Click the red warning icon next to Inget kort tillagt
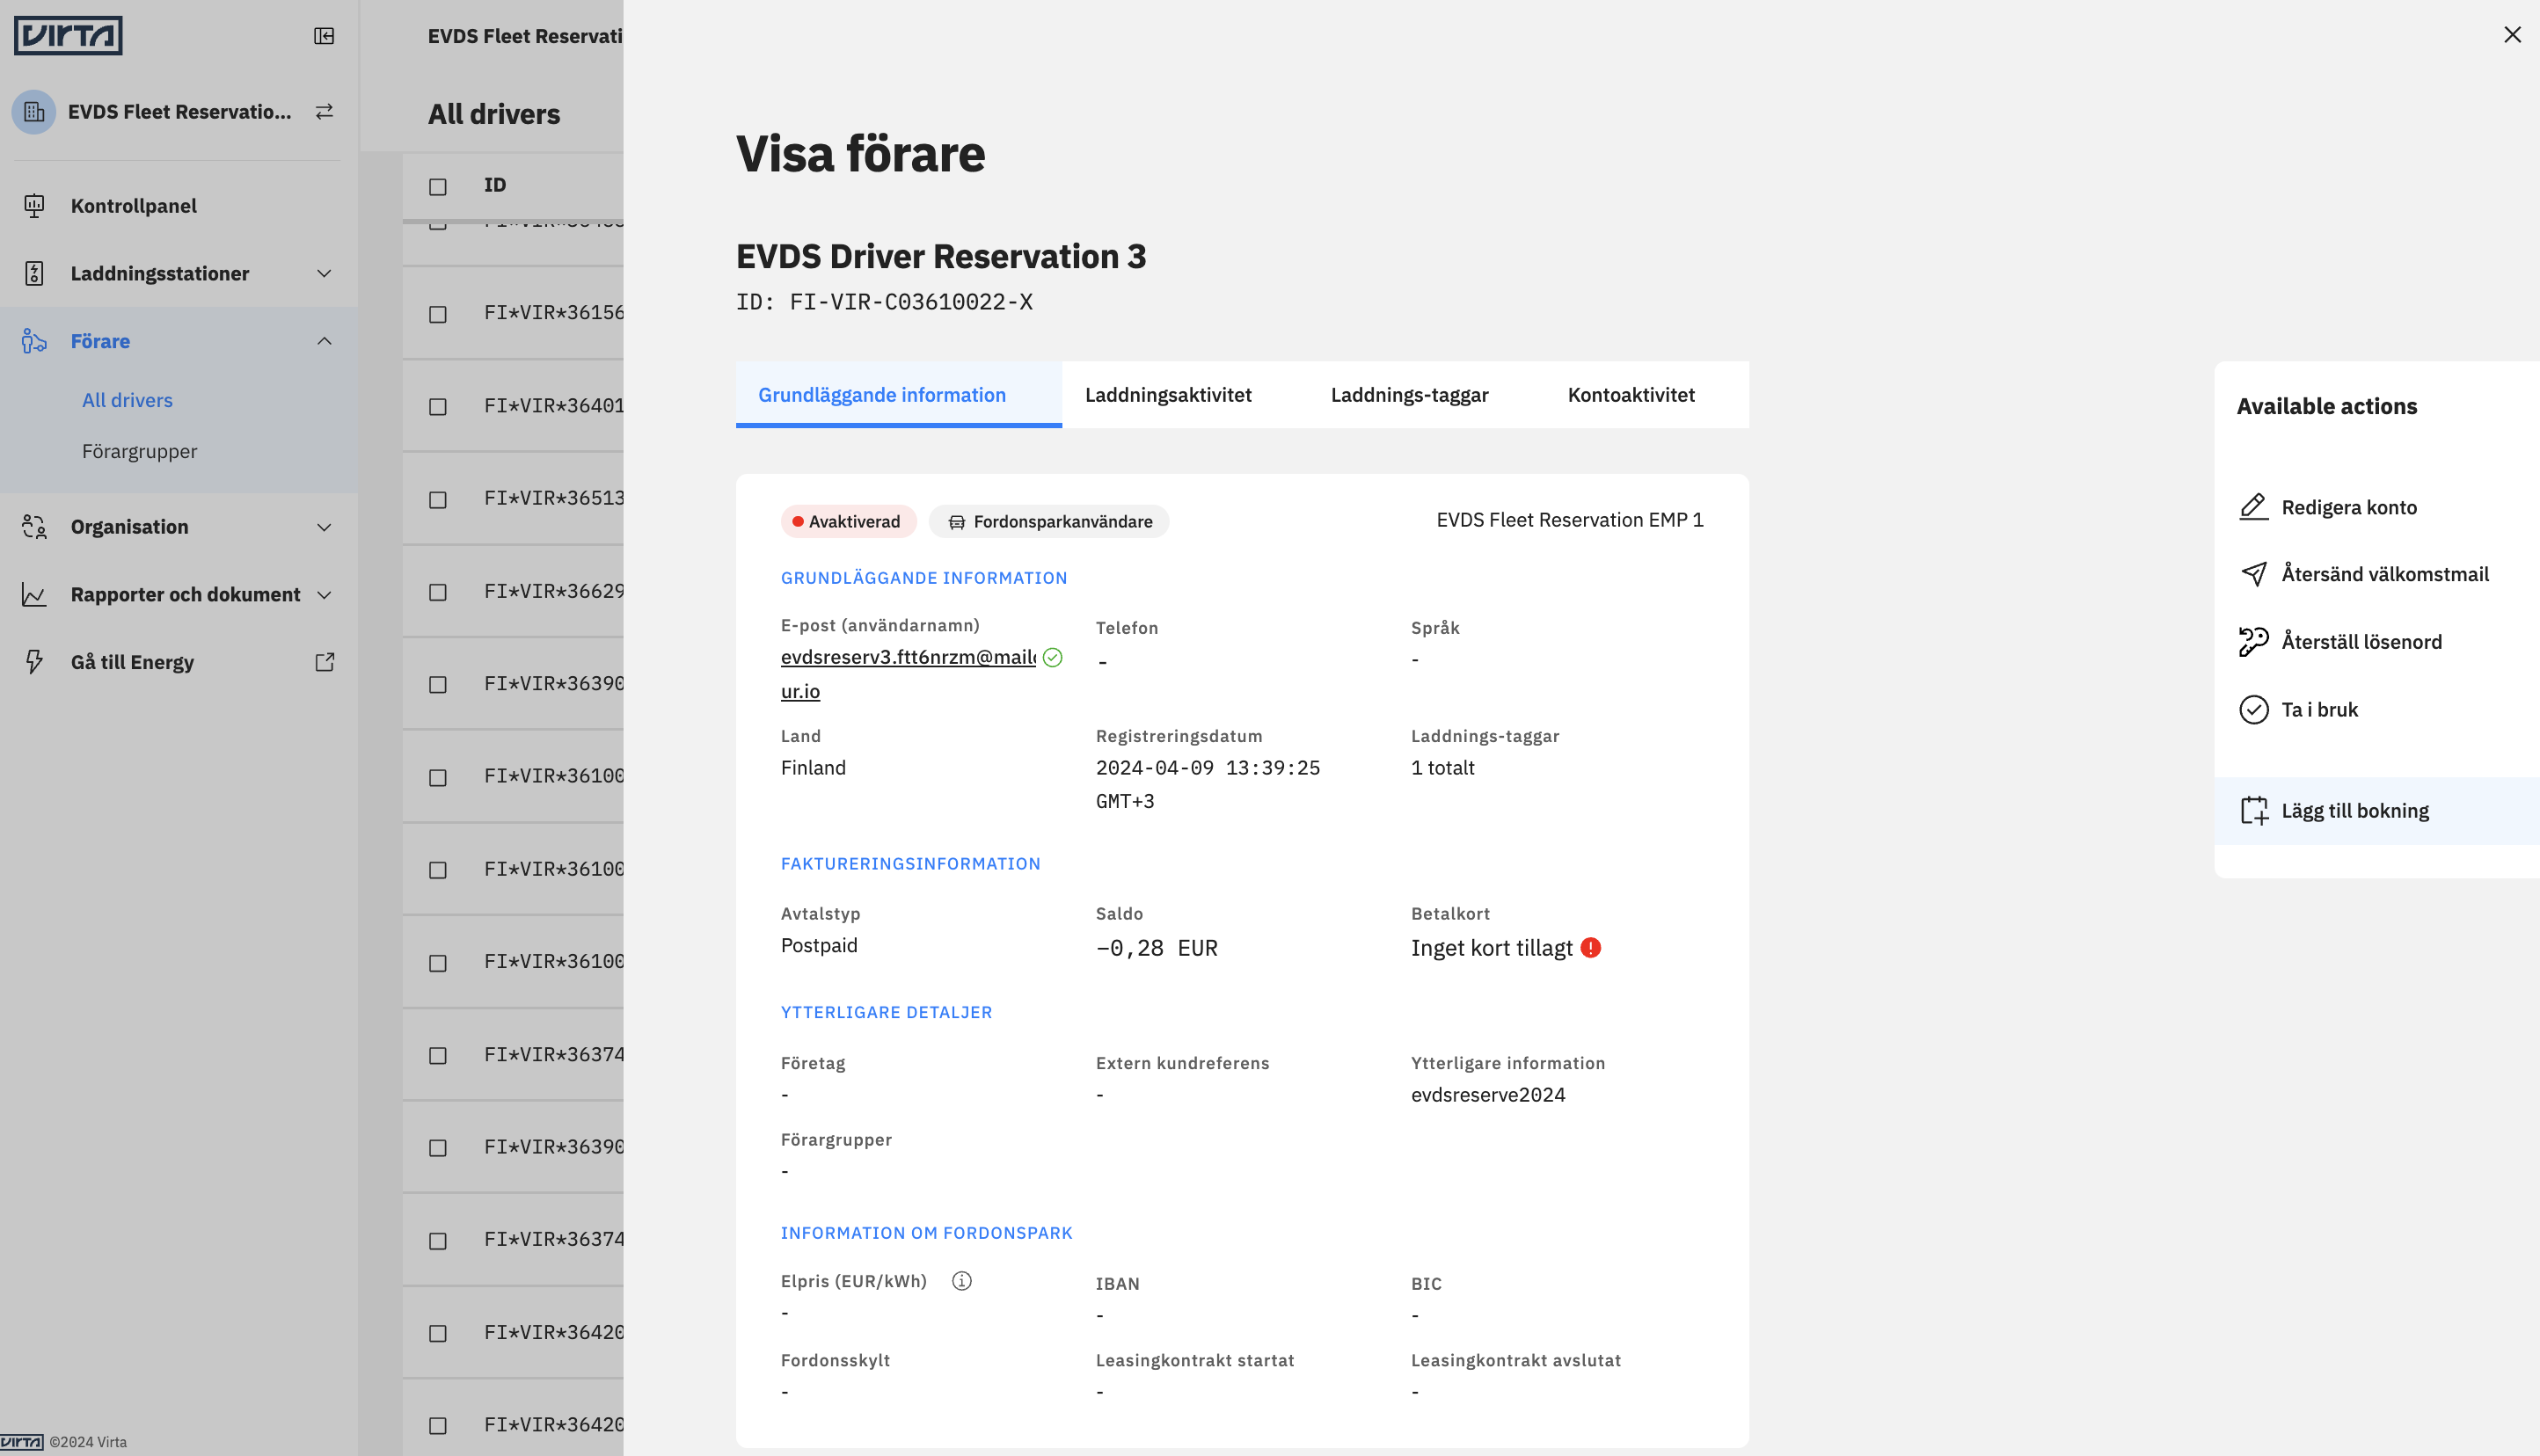Screen dimensions: 2540x1456 click(x=1591, y=948)
